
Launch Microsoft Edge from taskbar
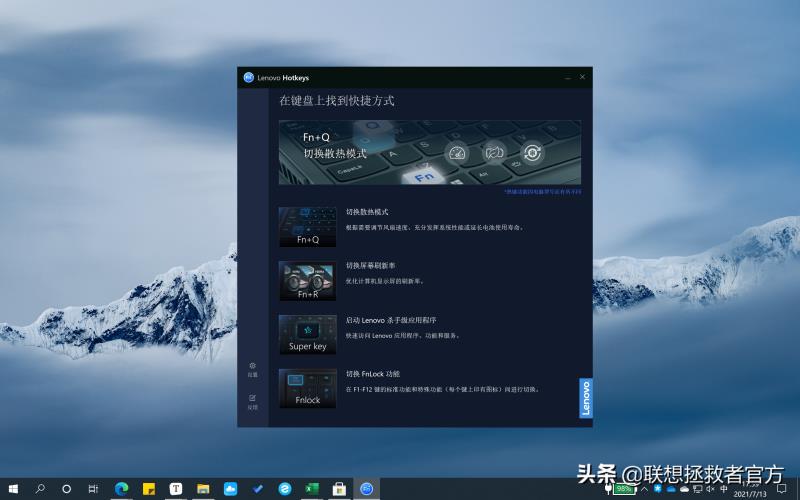[121, 489]
